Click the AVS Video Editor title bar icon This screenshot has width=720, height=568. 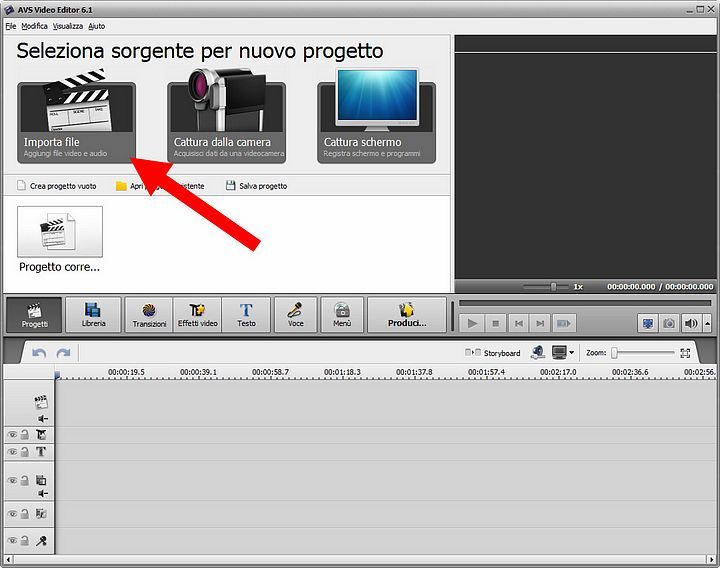click(9, 10)
